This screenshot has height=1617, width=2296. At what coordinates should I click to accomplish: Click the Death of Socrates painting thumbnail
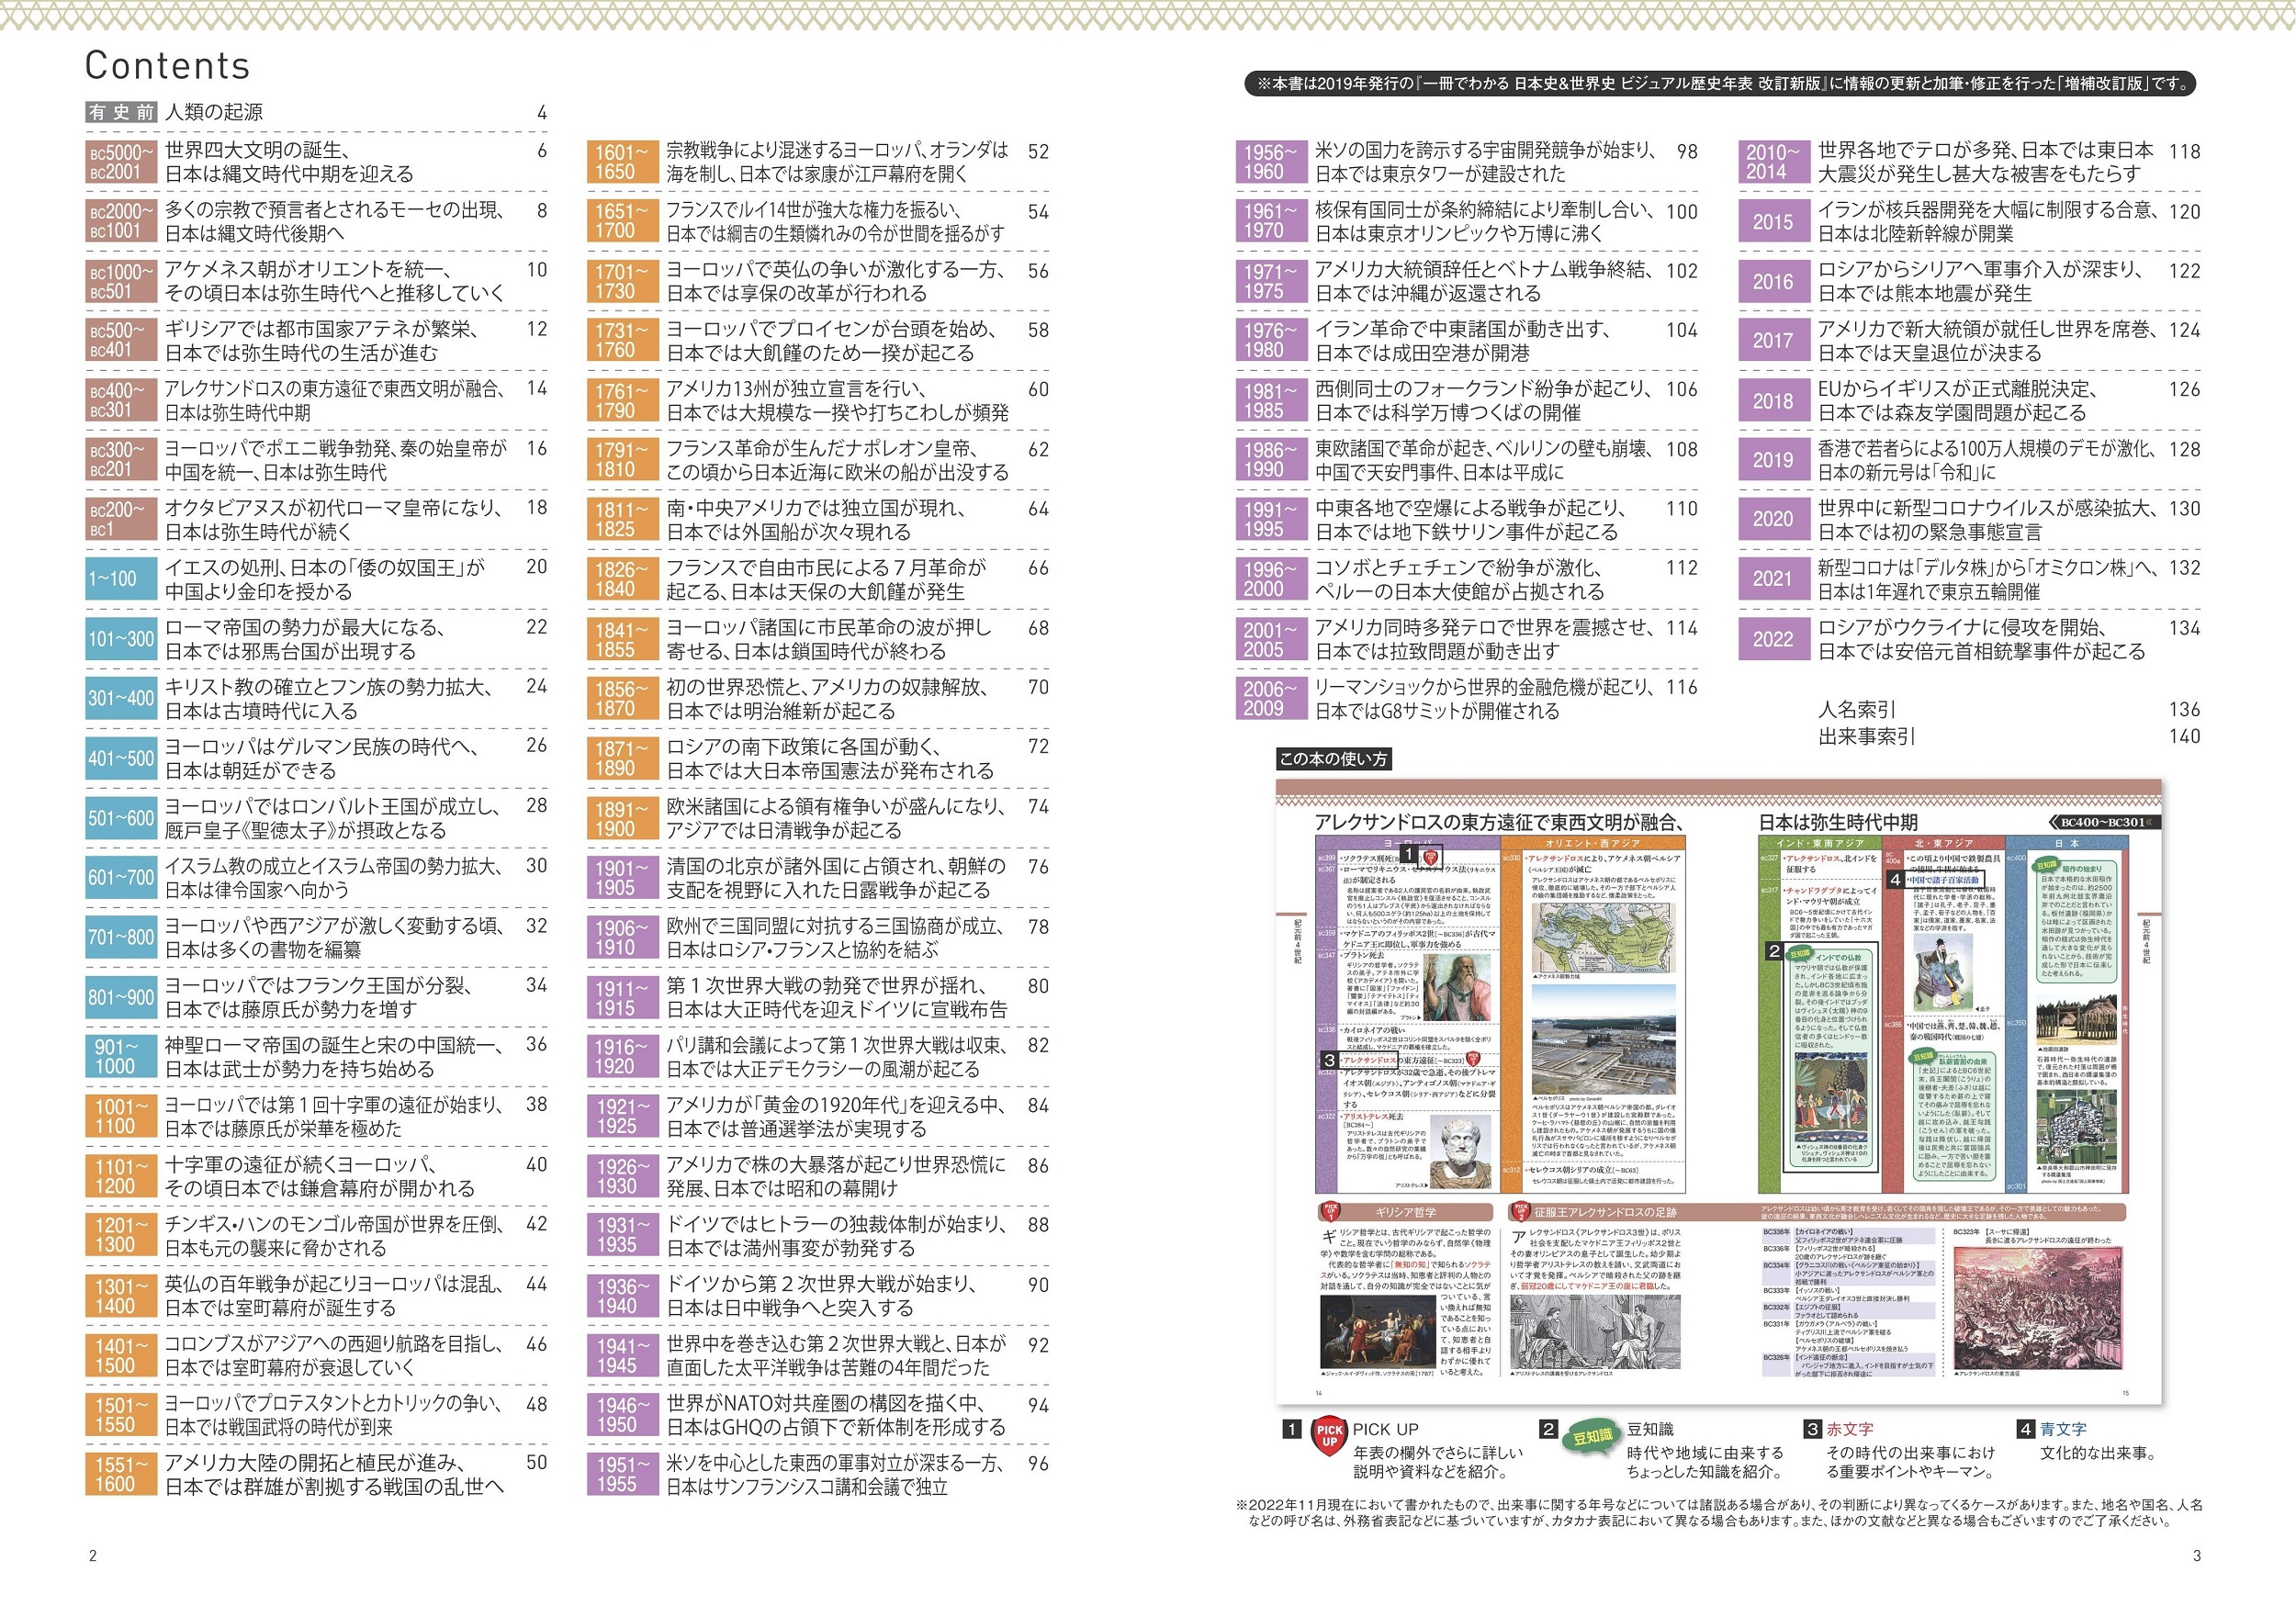point(1378,1332)
